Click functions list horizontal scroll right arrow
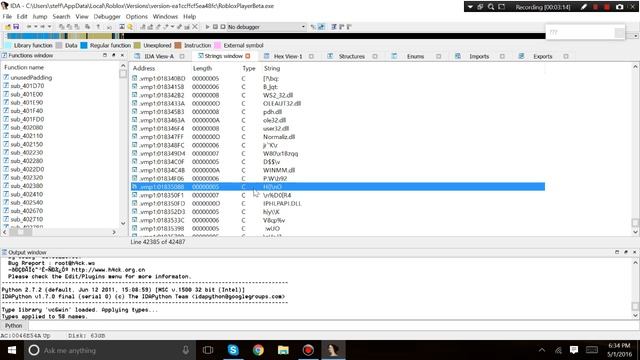 click(x=114, y=232)
